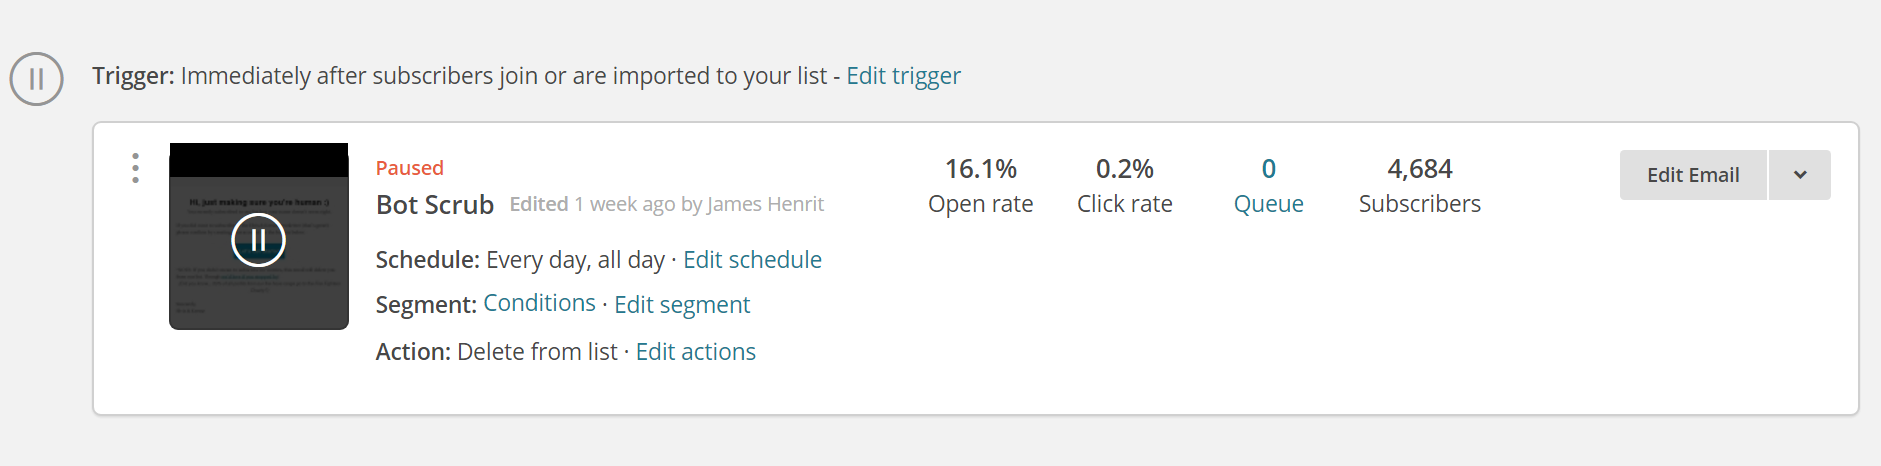
Task: Click the 'Delete from list' action text
Action: [x=537, y=352]
